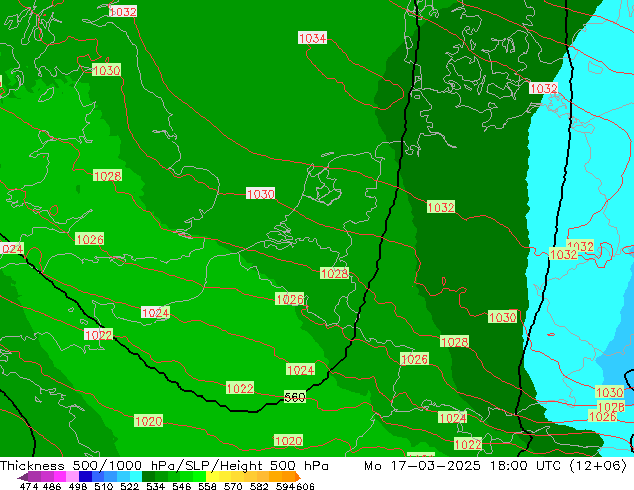The height and width of the screenshot is (490, 634).
Task: Click the 534 legend value
Action: [155, 486]
